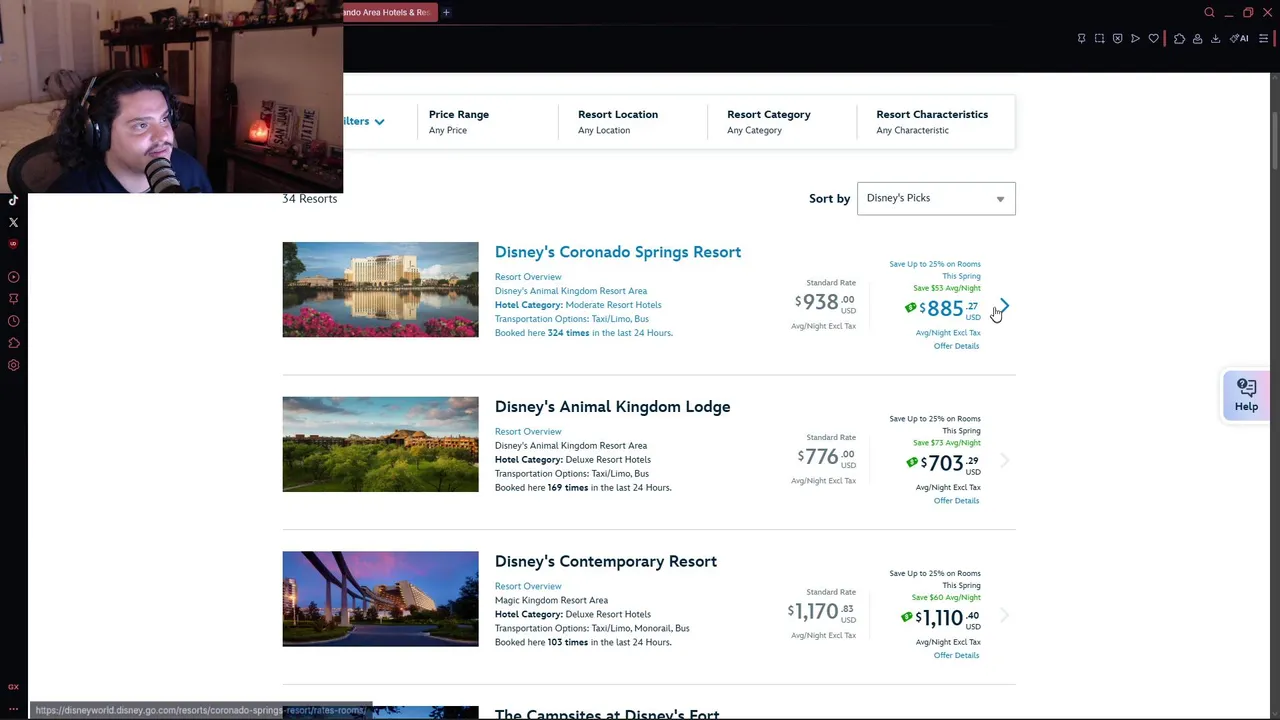
Task: Click the $776.00 standard rate
Action: click(827, 457)
